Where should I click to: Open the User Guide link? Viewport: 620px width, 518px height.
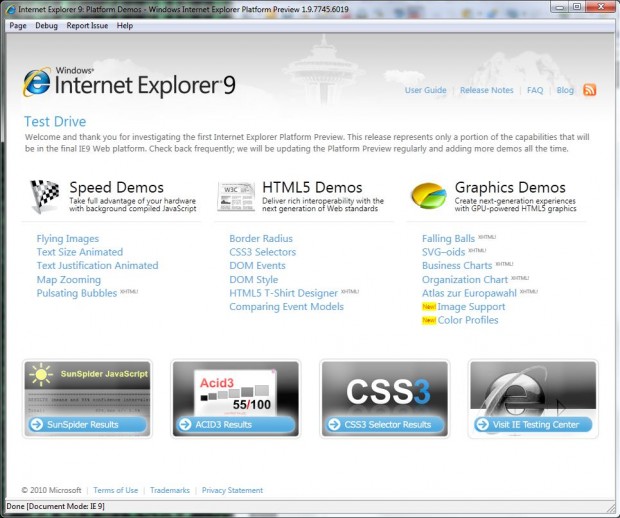pyautogui.click(x=425, y=90)
